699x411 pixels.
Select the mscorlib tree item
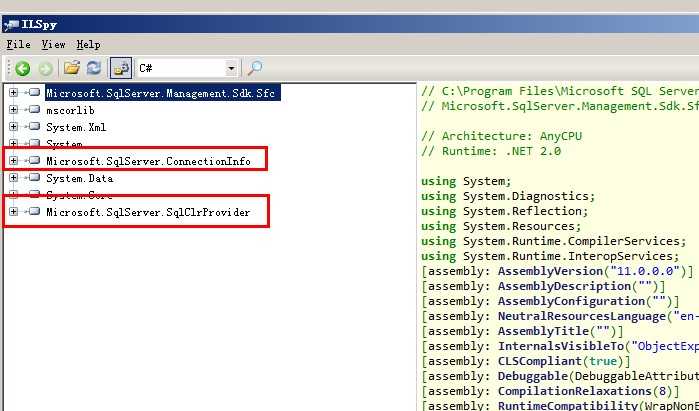(70, 110)
